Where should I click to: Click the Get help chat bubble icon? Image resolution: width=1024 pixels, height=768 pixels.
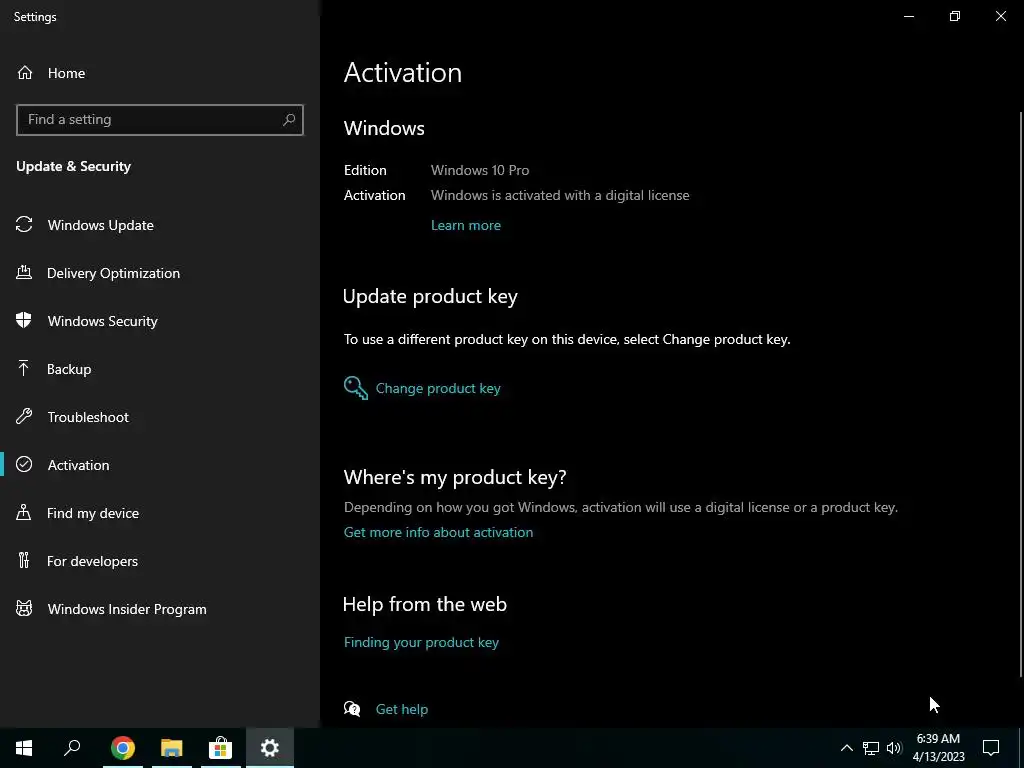coord(352,709)
